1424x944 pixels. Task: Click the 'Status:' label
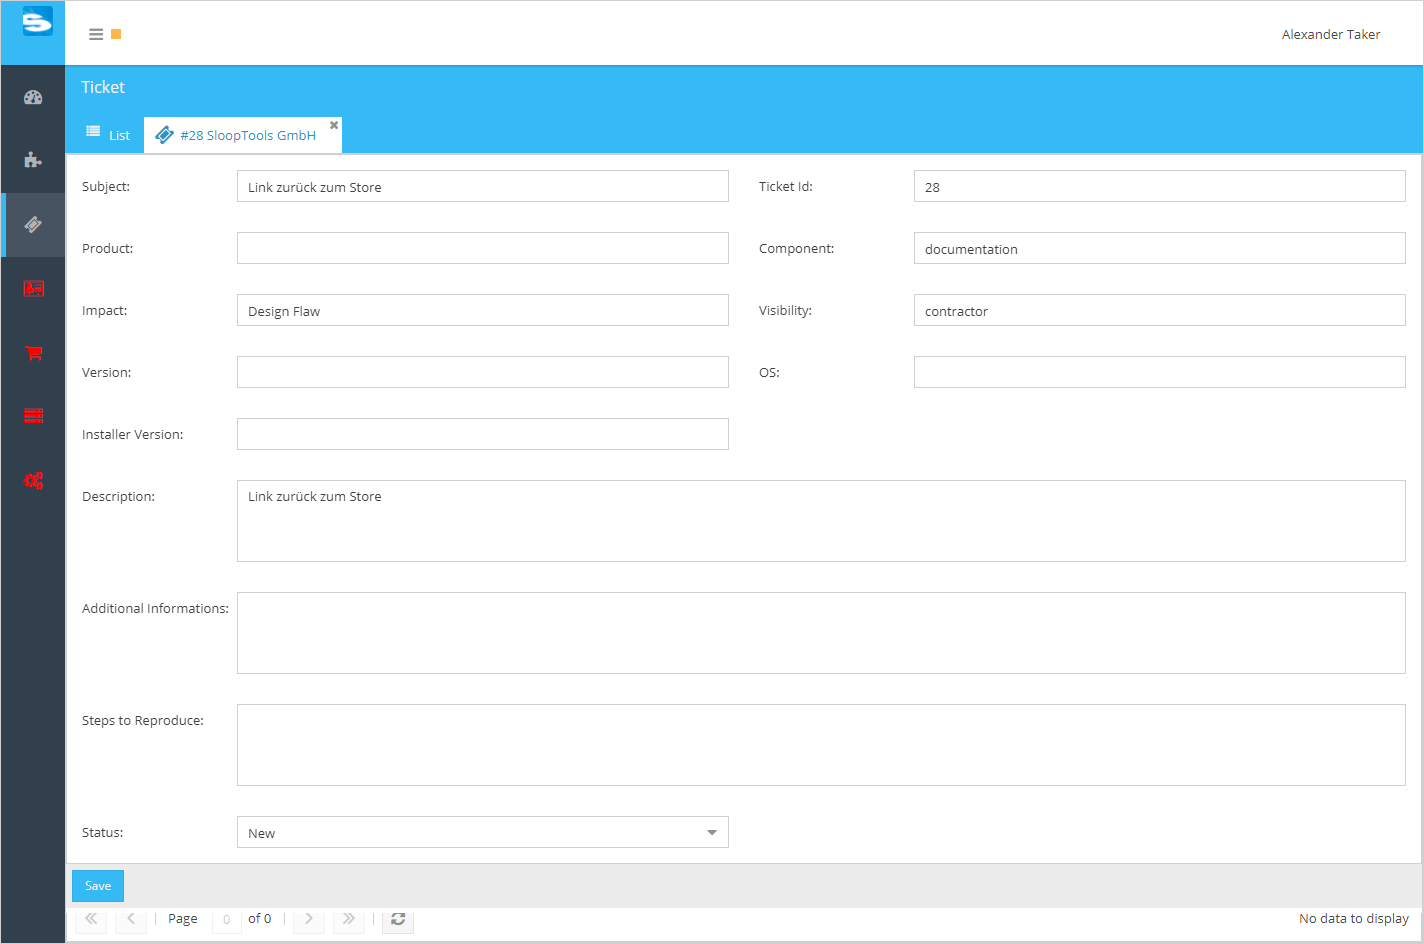pos(103,832)
